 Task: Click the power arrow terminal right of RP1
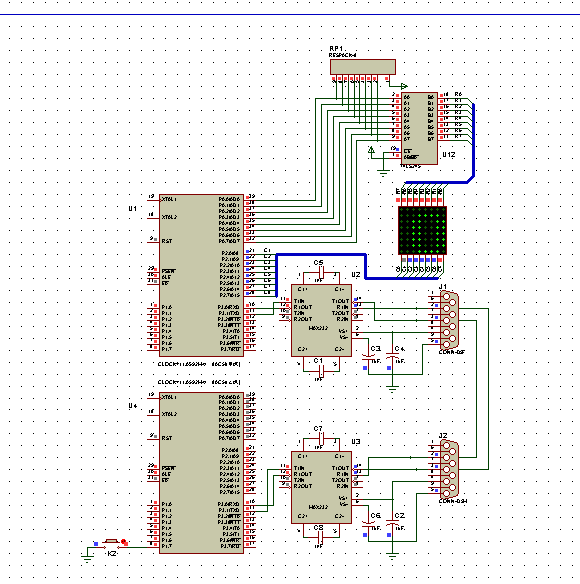404,86
